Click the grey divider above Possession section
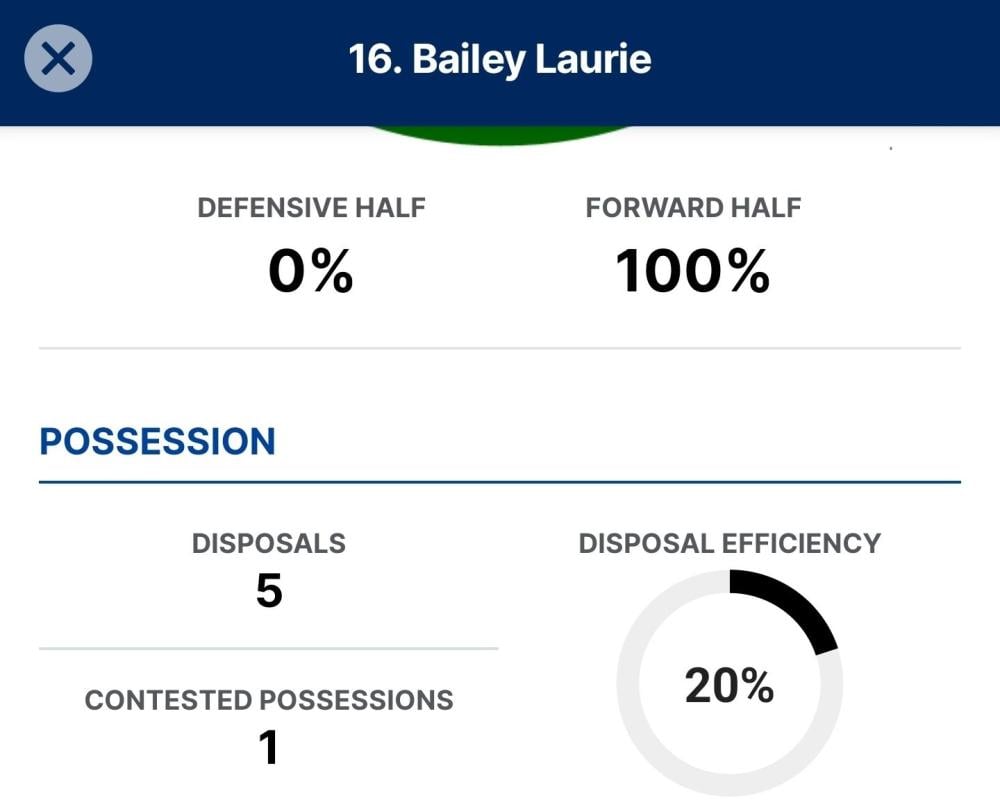 coord(500,348)
